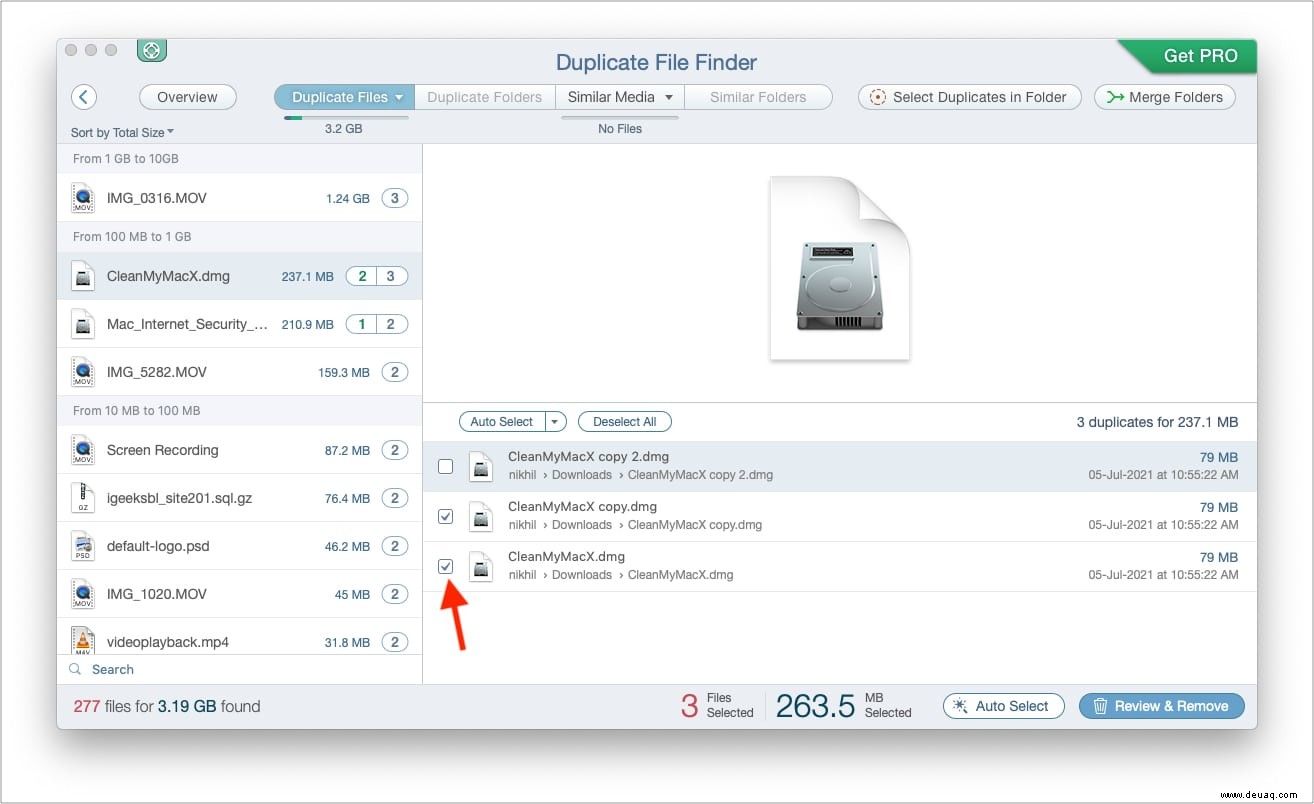Click CleanMyMacX copy 2.dmg file icon

[x=482, y=466]
